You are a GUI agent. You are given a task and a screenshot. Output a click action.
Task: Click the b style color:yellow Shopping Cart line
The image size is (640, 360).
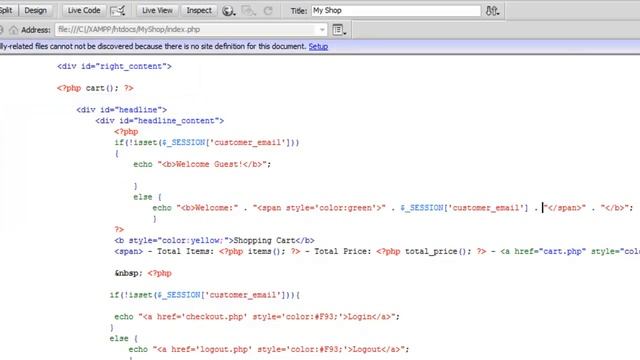point(214,240)
